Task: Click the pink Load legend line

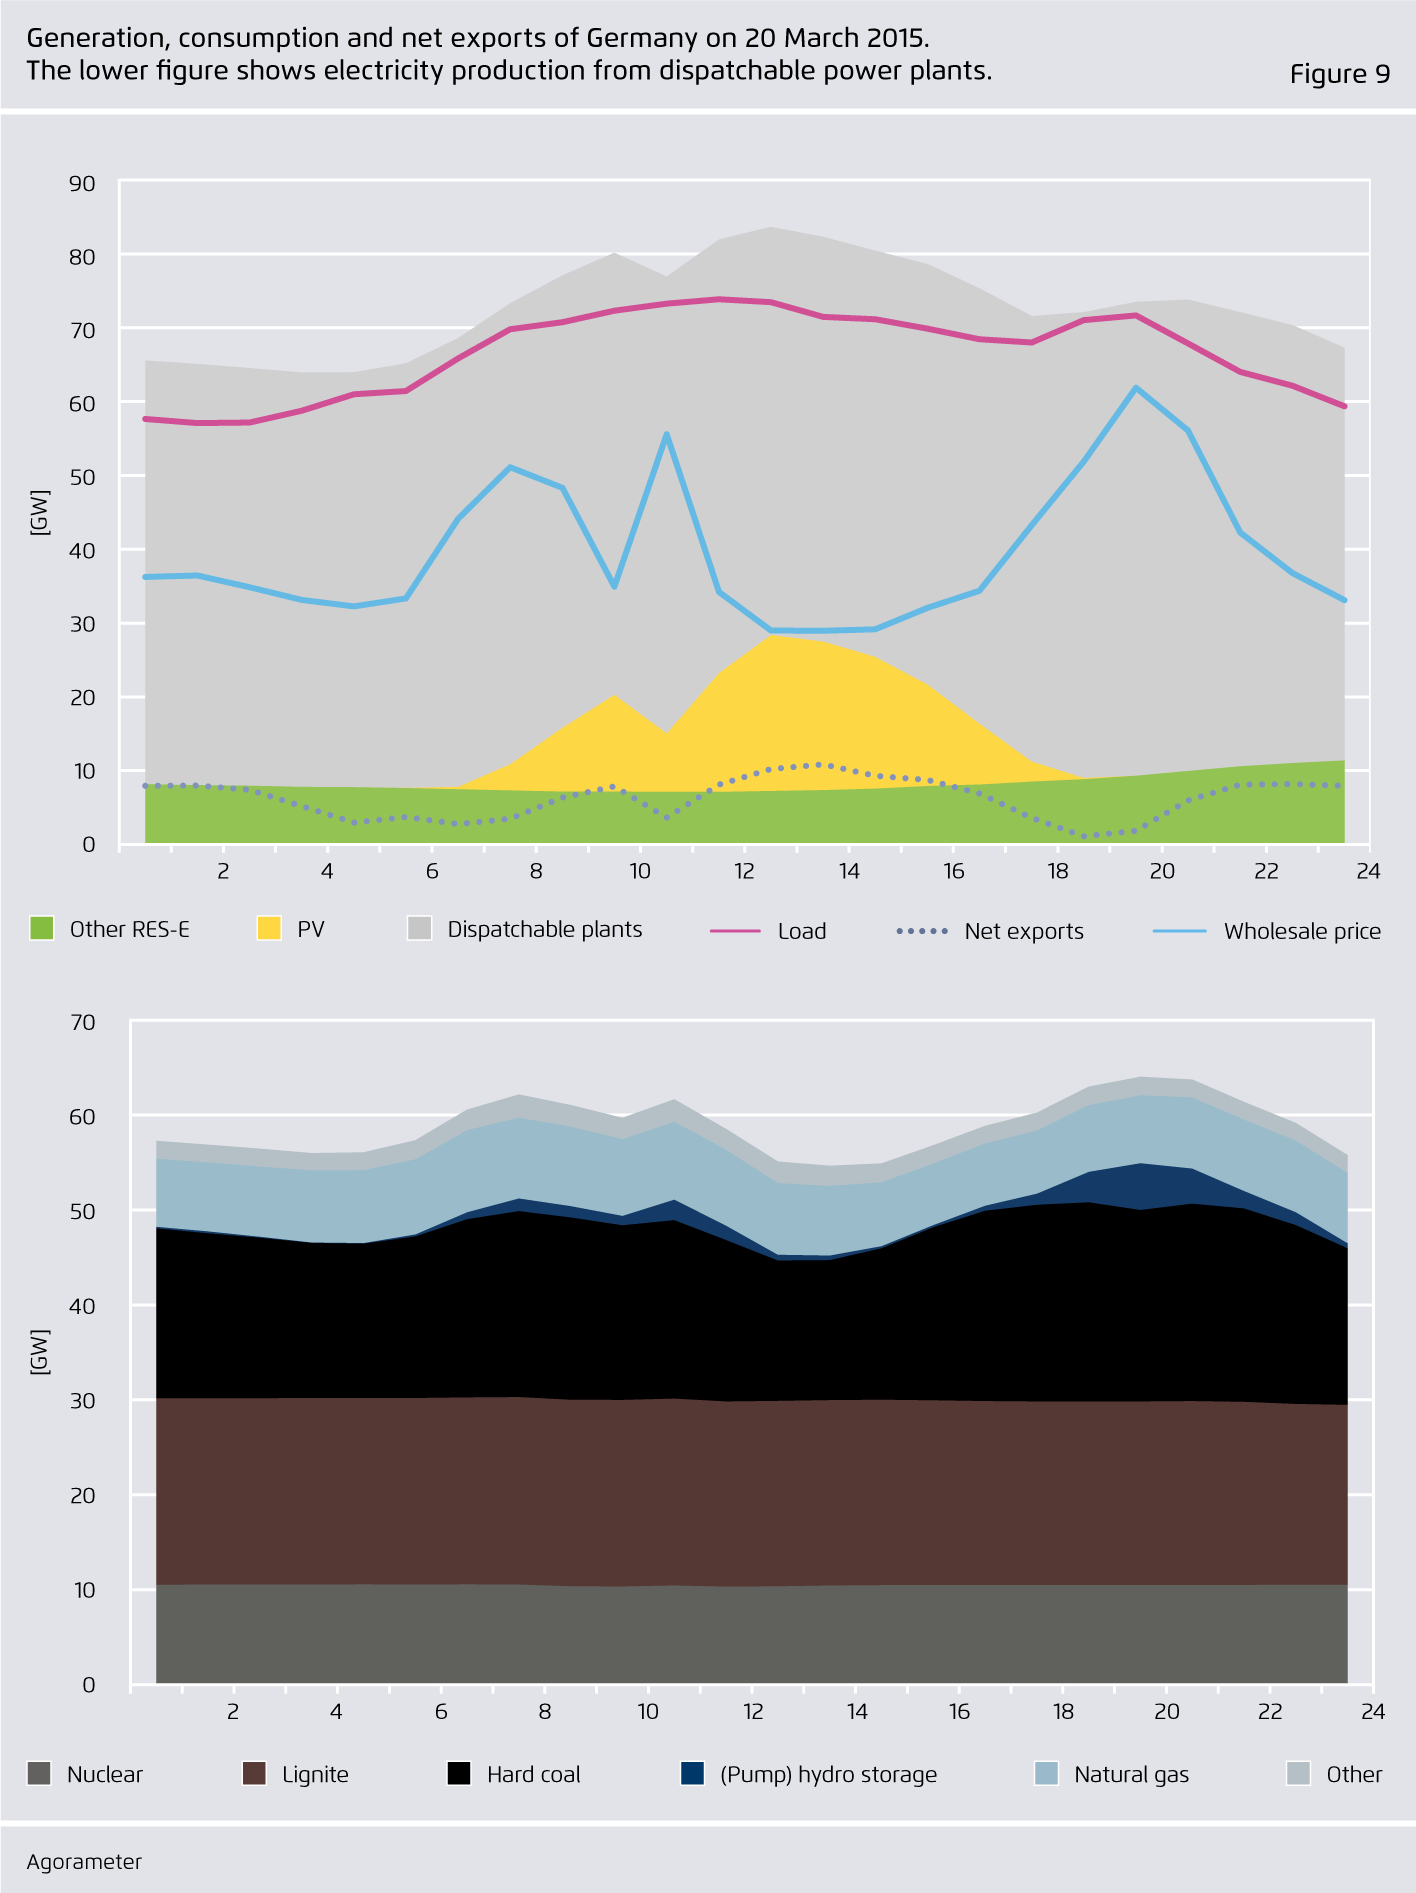Action: tap(736, 930)
